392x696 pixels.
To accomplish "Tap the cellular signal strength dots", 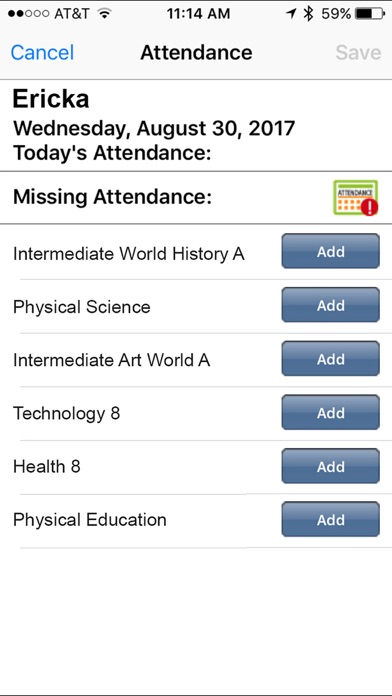I will click(x=28, y=14).
